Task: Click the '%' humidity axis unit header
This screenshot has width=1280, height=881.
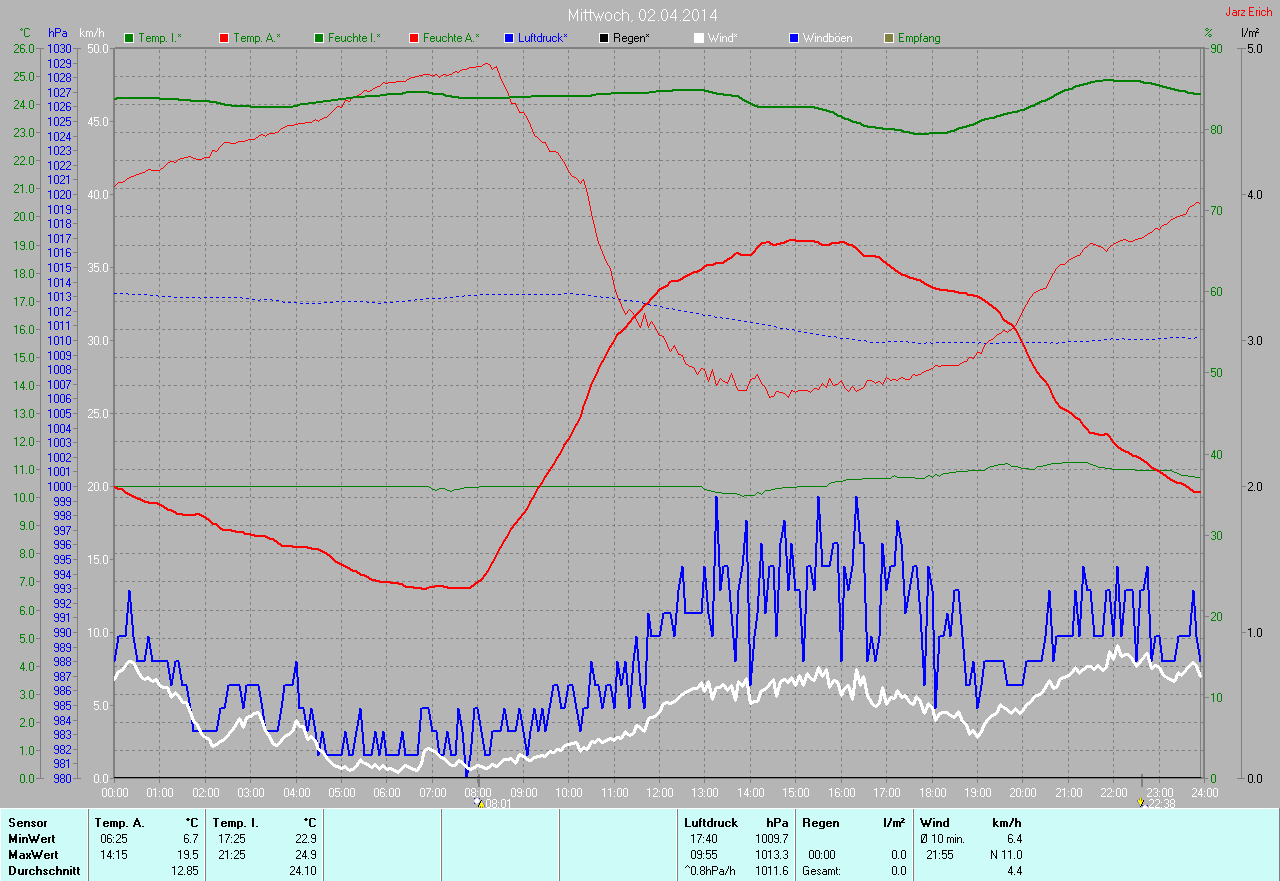Action: 1208,33
